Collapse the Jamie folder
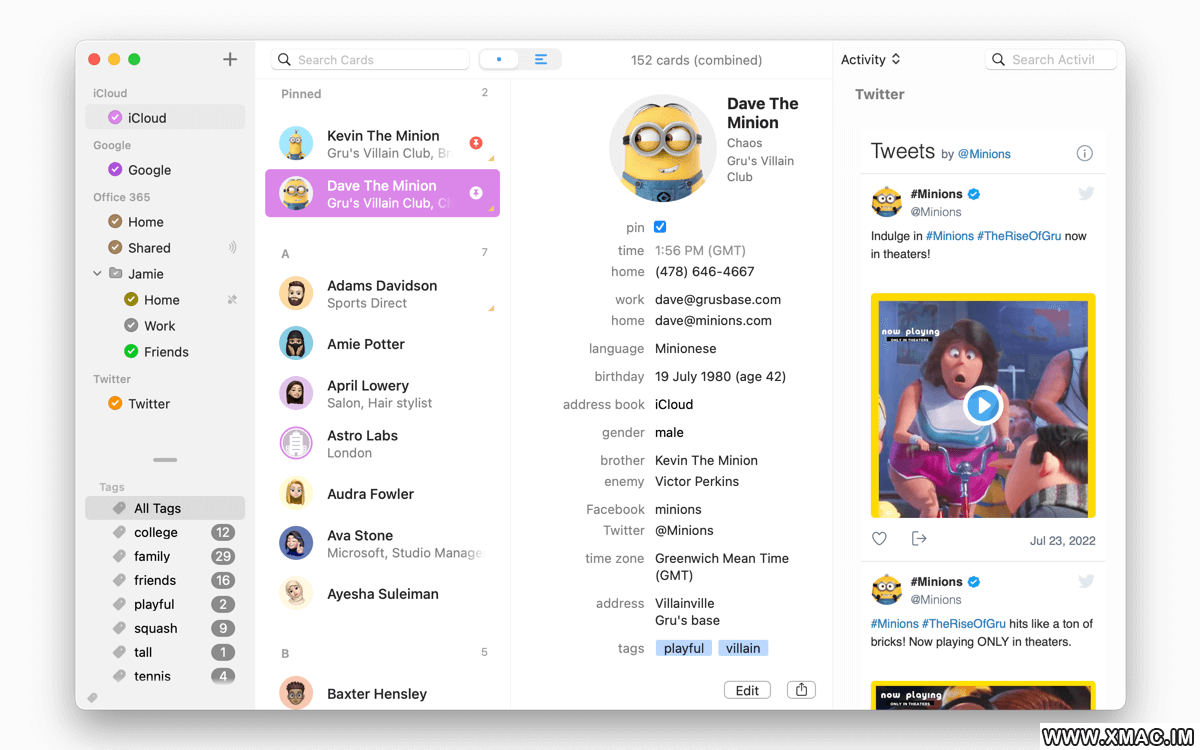The width and height of the screenshot is (1200, 750). 97,274
